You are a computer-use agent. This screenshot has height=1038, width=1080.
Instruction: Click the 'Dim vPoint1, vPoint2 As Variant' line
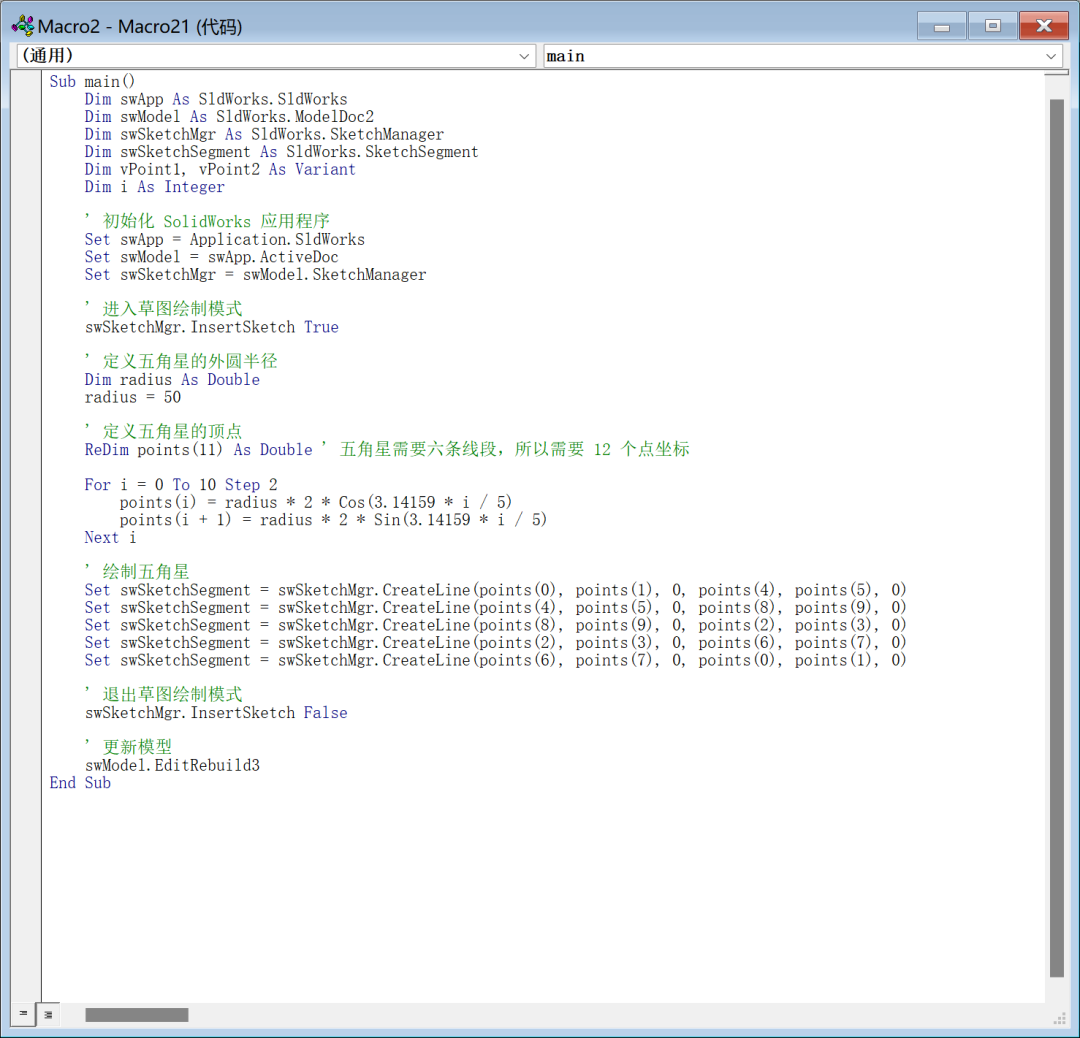pyautogui.click(x=220, y=169)
